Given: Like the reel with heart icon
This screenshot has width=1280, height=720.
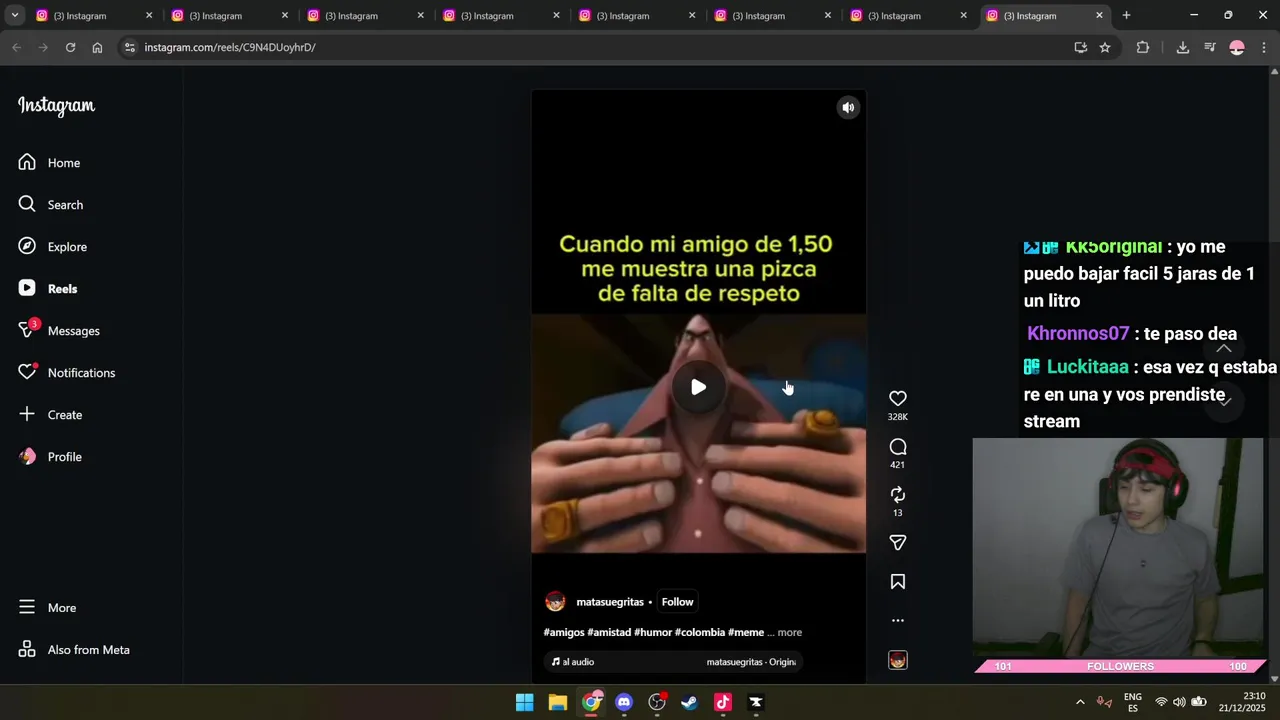Looking at the screenshot, I should point(898,398).
